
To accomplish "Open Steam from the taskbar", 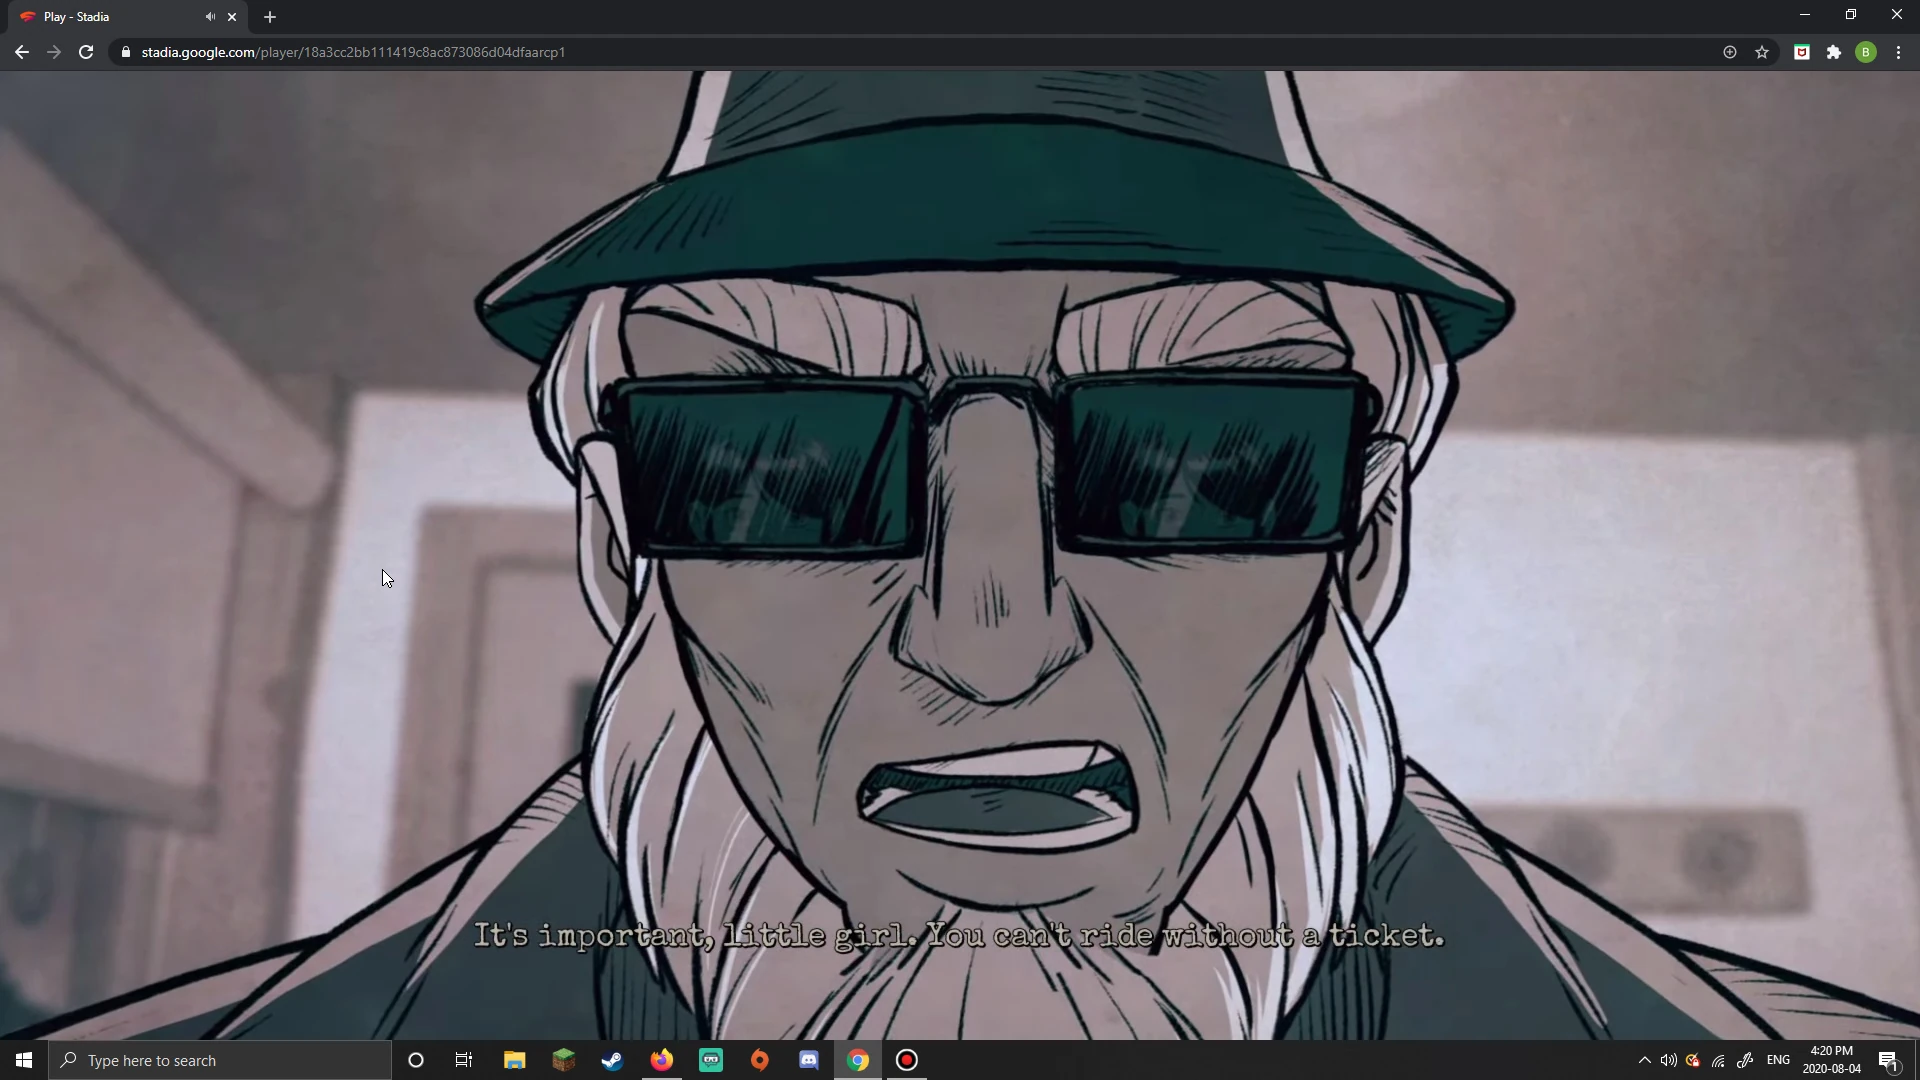I will point(612,1060).
